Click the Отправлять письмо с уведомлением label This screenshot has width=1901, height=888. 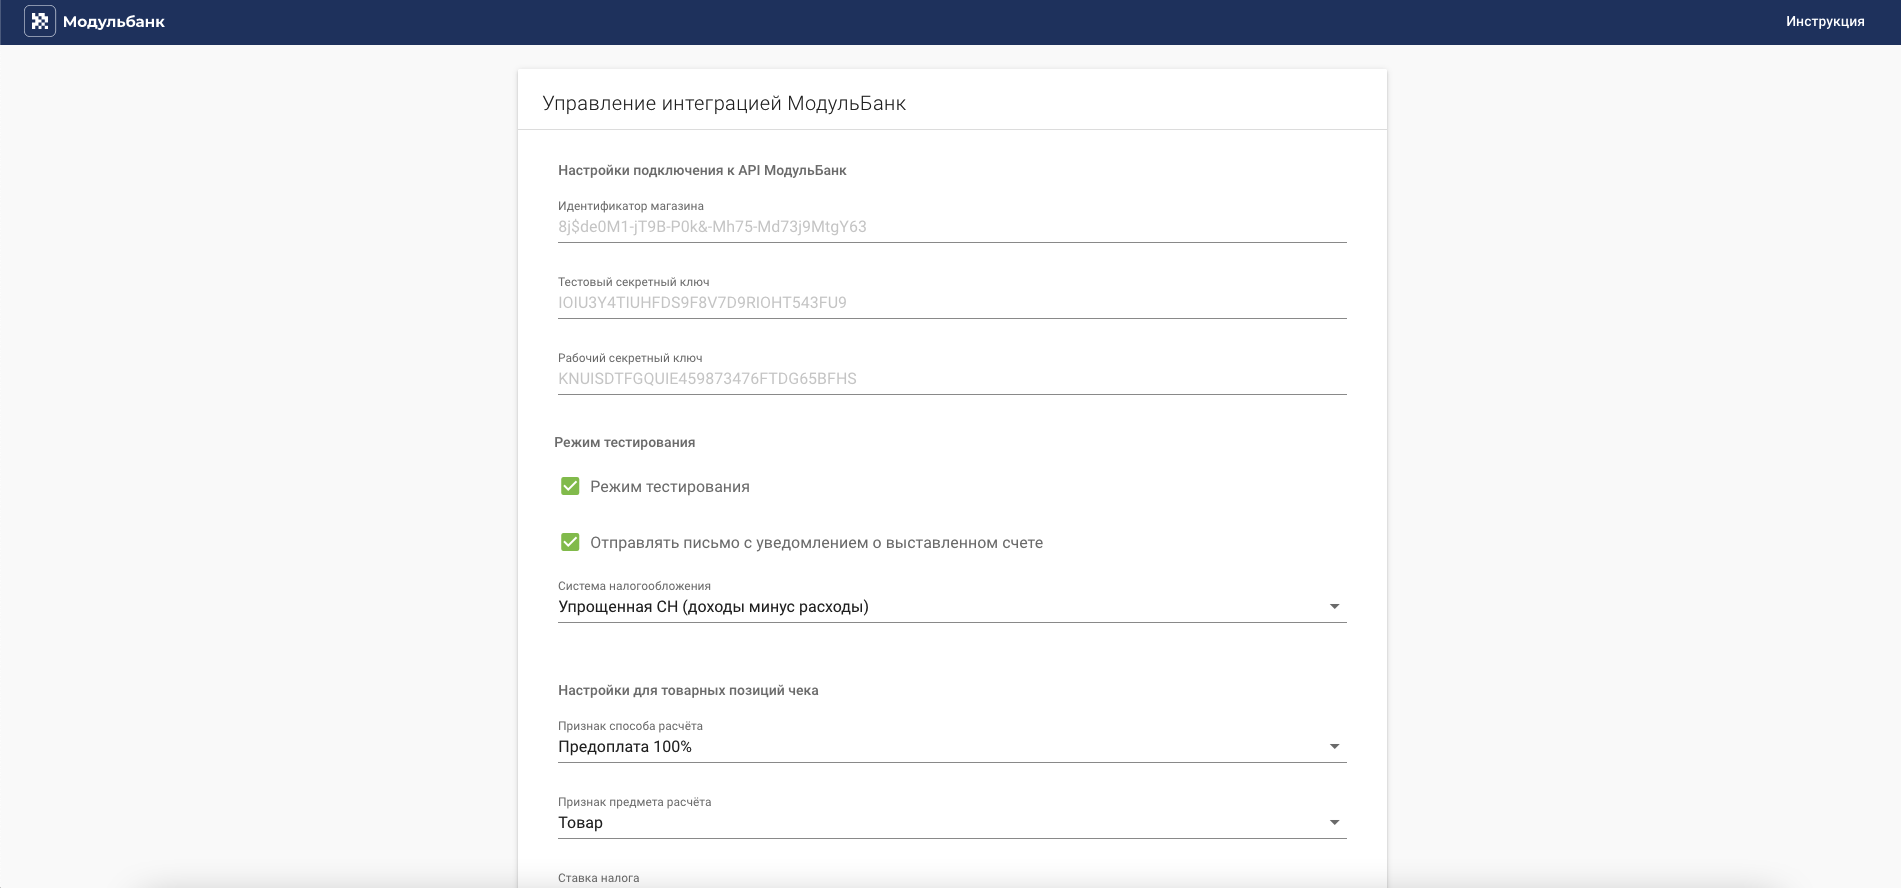[x=817, y=543]
